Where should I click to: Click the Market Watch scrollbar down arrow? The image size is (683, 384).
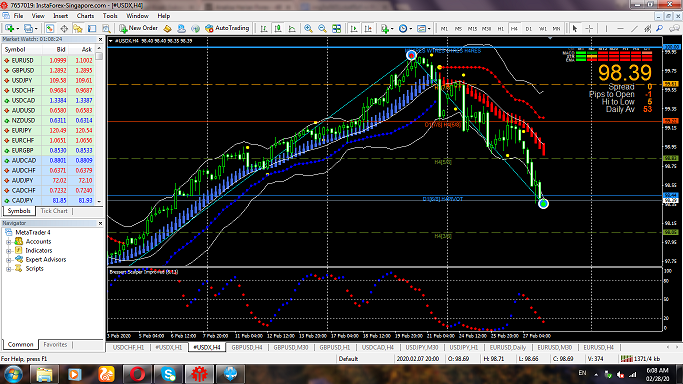pyautogui.click(x=99, y=201)
